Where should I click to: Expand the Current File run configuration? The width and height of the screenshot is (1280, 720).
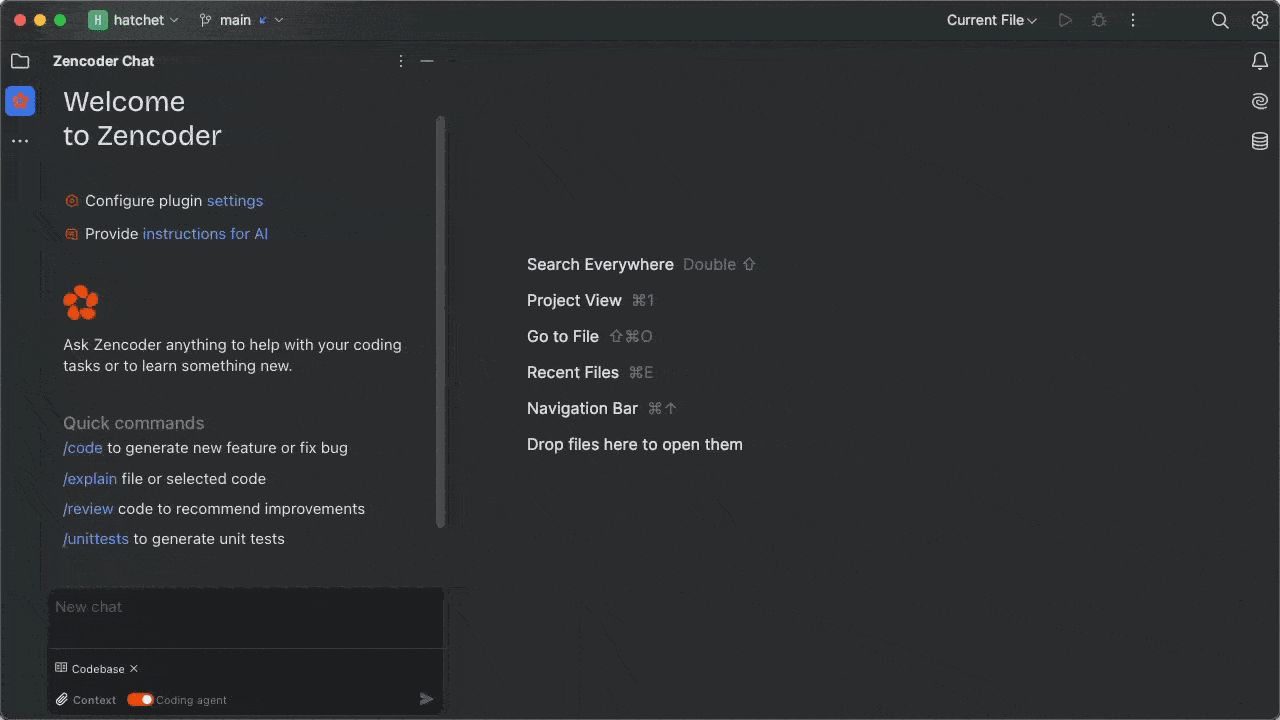[992, 20]
